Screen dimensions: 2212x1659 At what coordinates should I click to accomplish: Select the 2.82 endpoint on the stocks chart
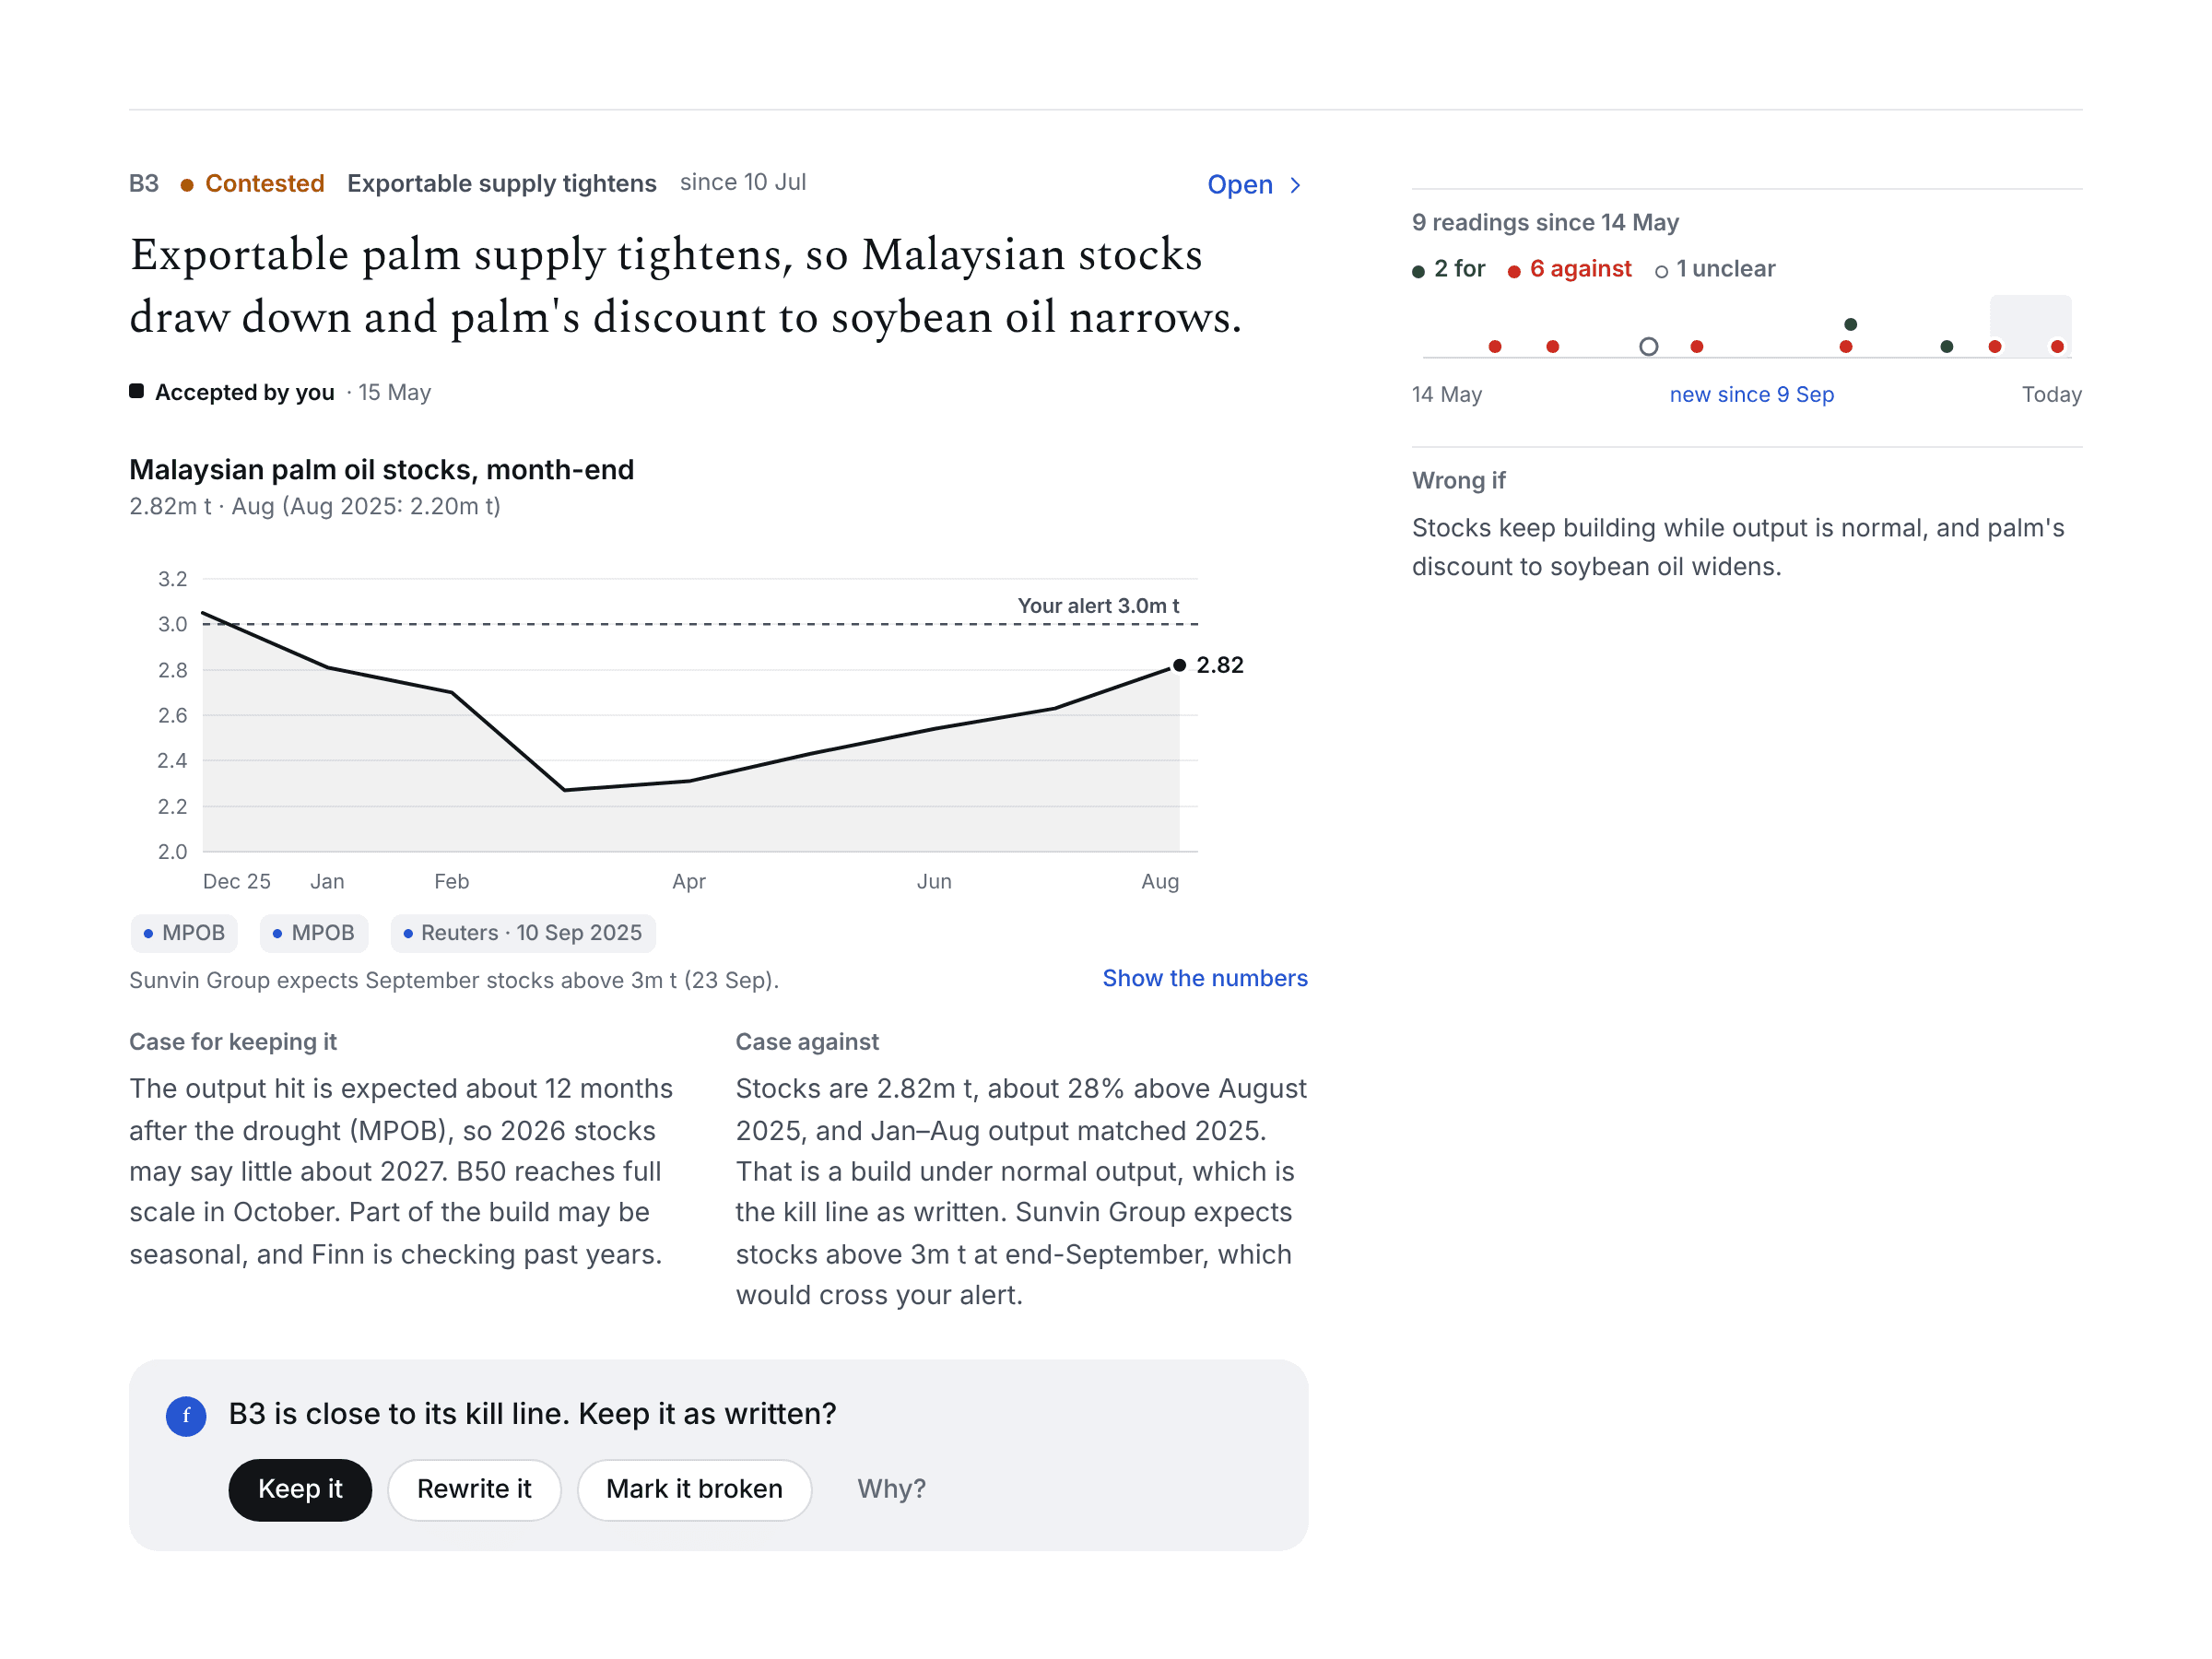click(x=1179, y=665)
